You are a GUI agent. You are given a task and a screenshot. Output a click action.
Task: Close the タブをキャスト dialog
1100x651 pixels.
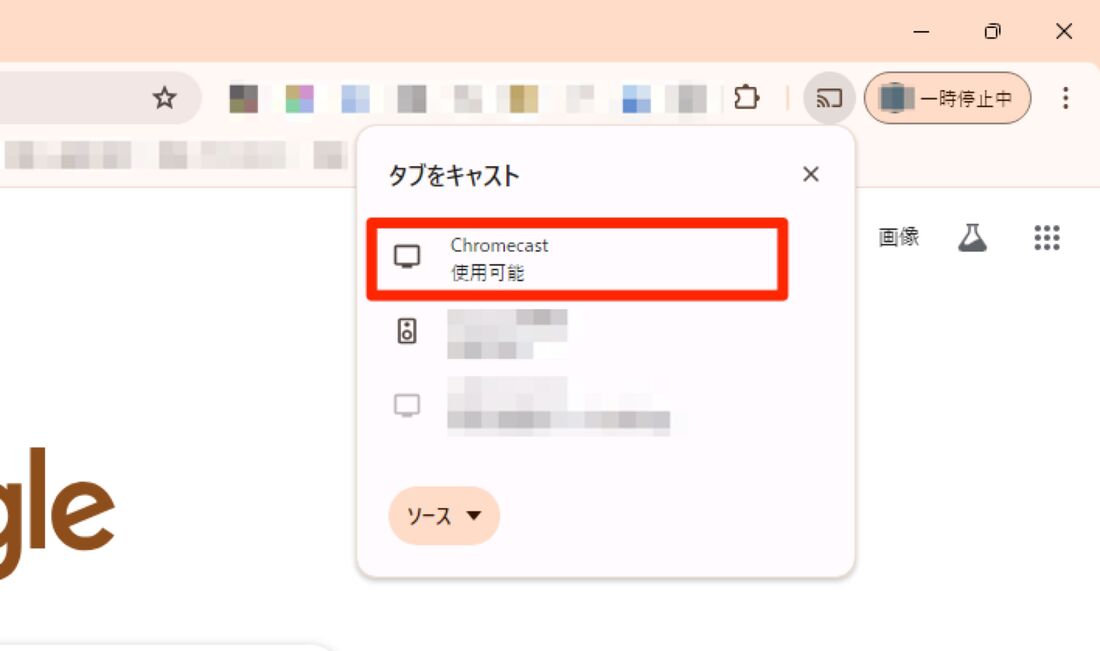pos(810,174)
